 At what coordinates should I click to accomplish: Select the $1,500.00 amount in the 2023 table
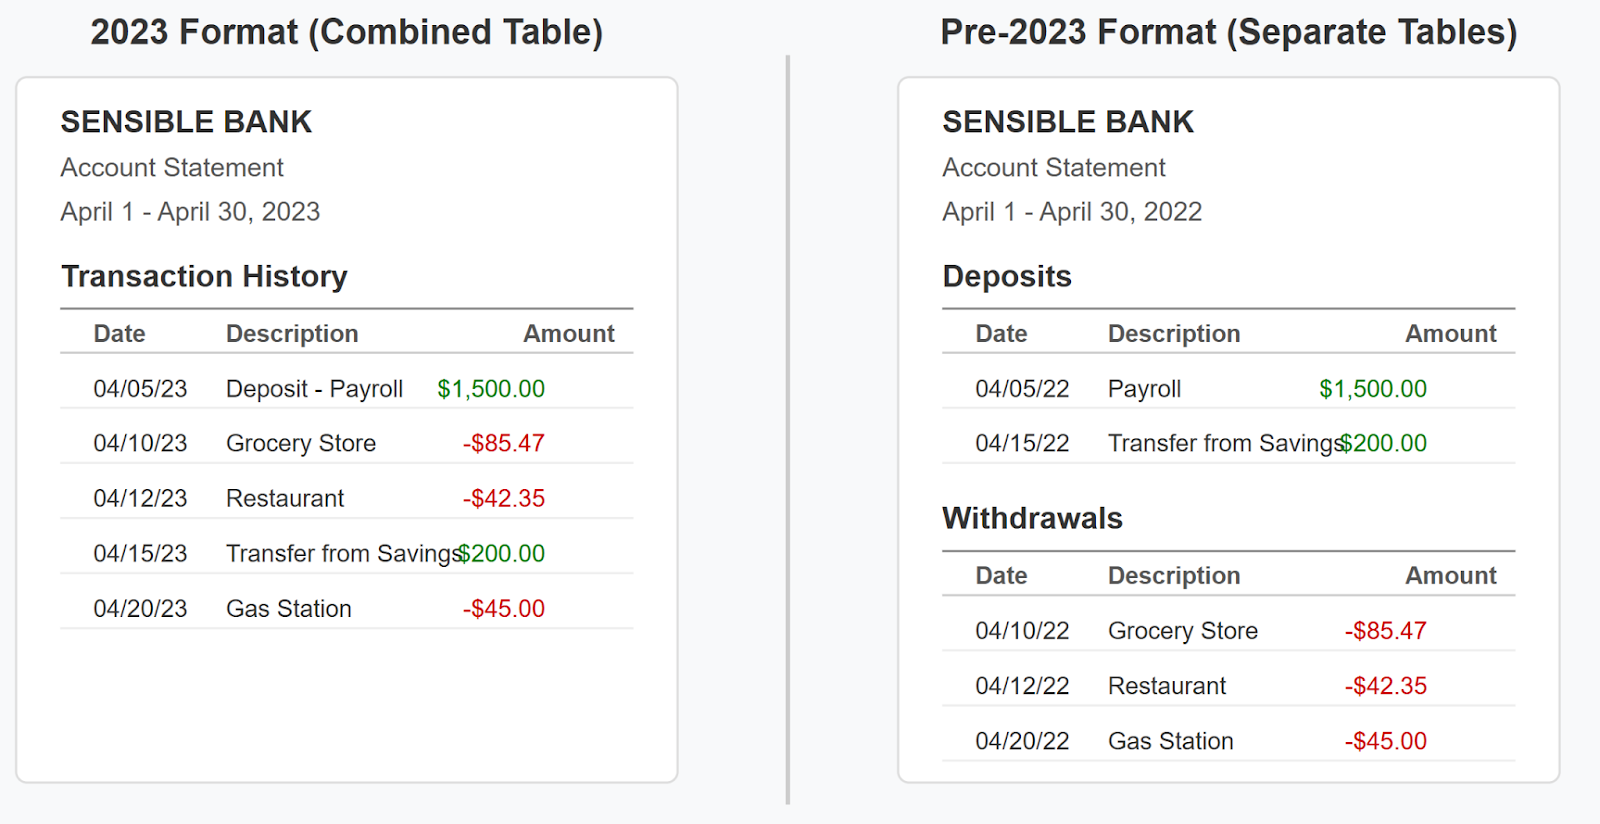(491, 389)
